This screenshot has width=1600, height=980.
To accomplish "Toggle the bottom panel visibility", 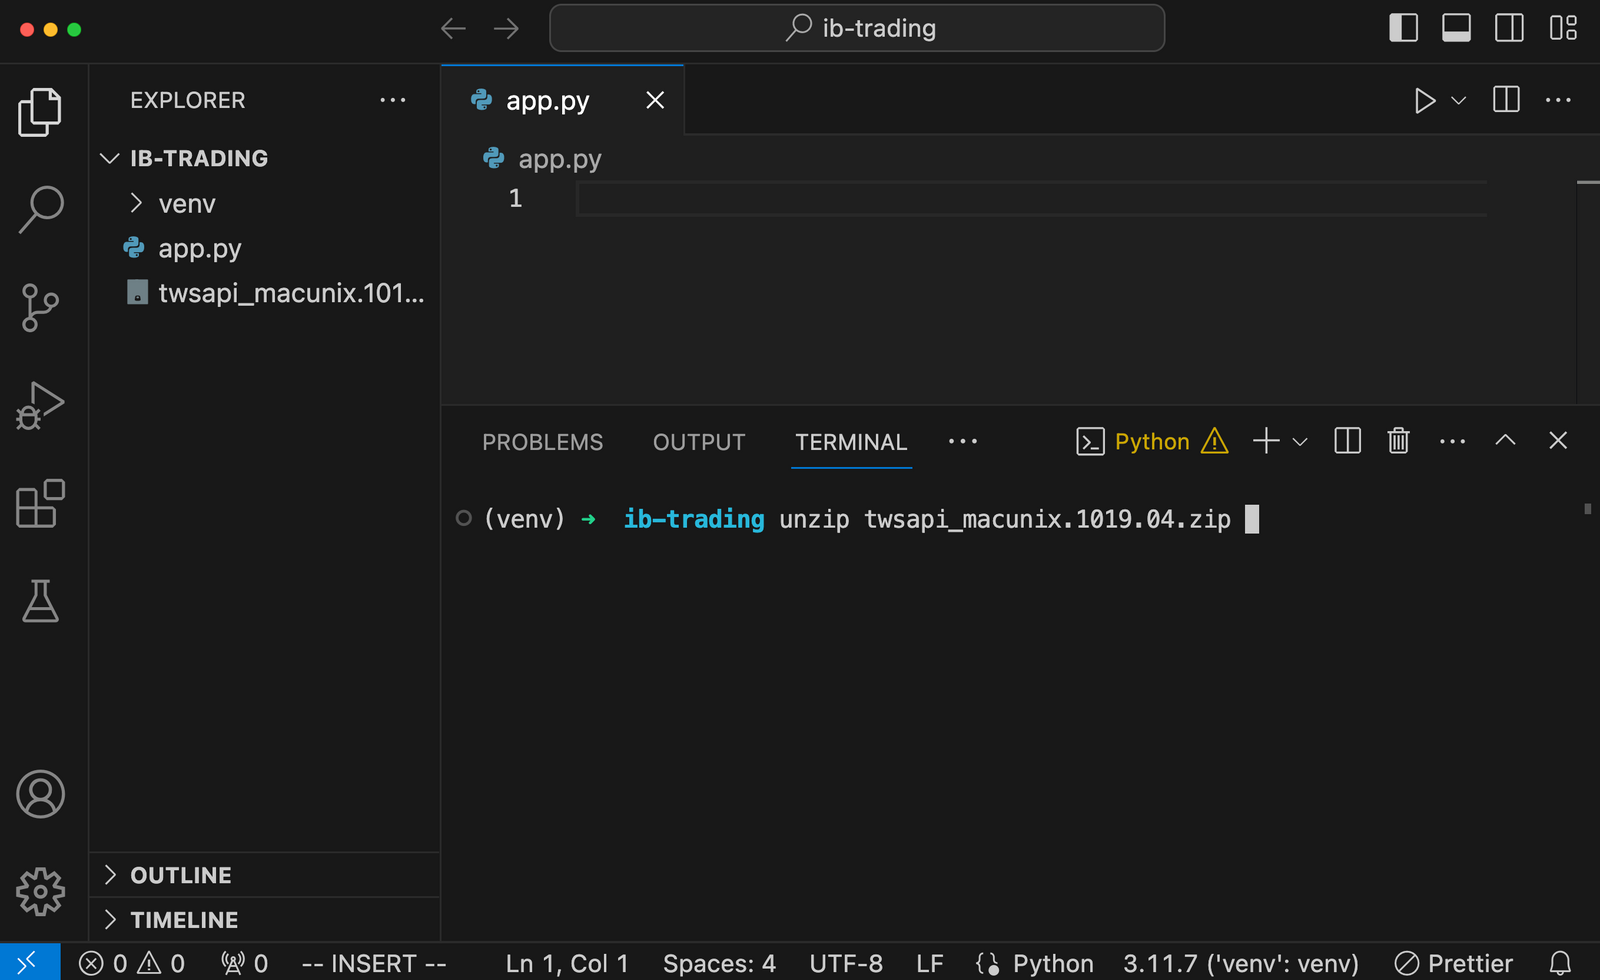I will pos(1456,27).
